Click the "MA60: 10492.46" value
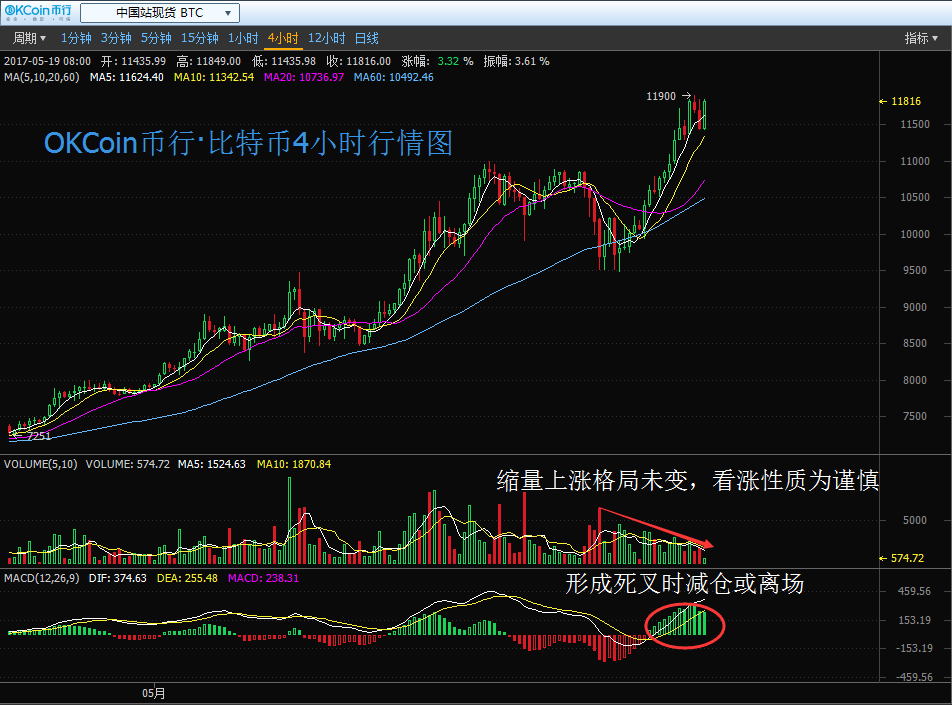Image resolution: width=952 pixels, height=705 pixels. point(393,77)
